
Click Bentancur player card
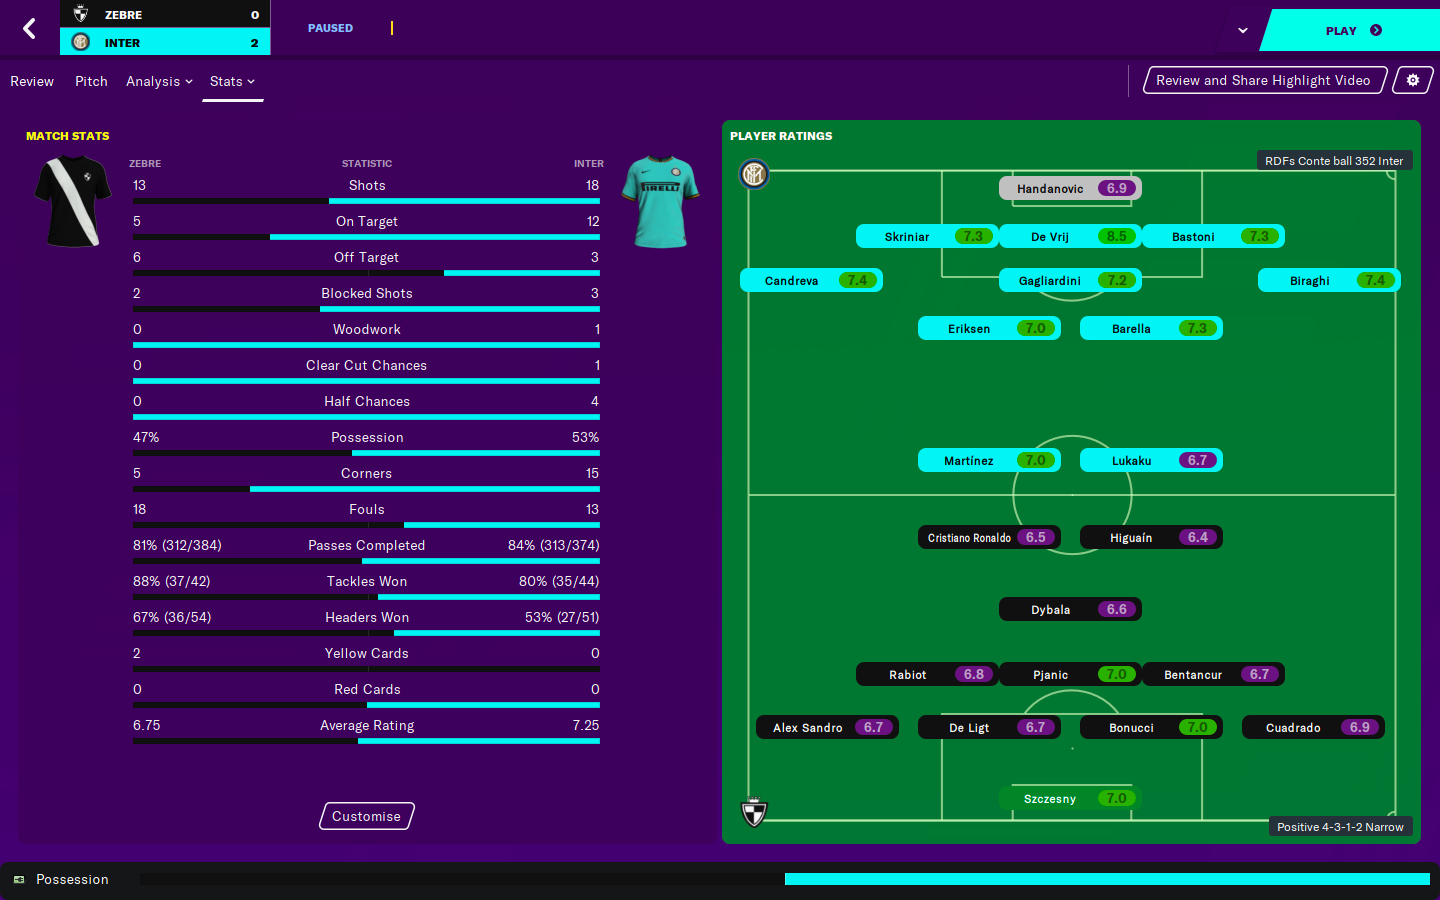1213,674
